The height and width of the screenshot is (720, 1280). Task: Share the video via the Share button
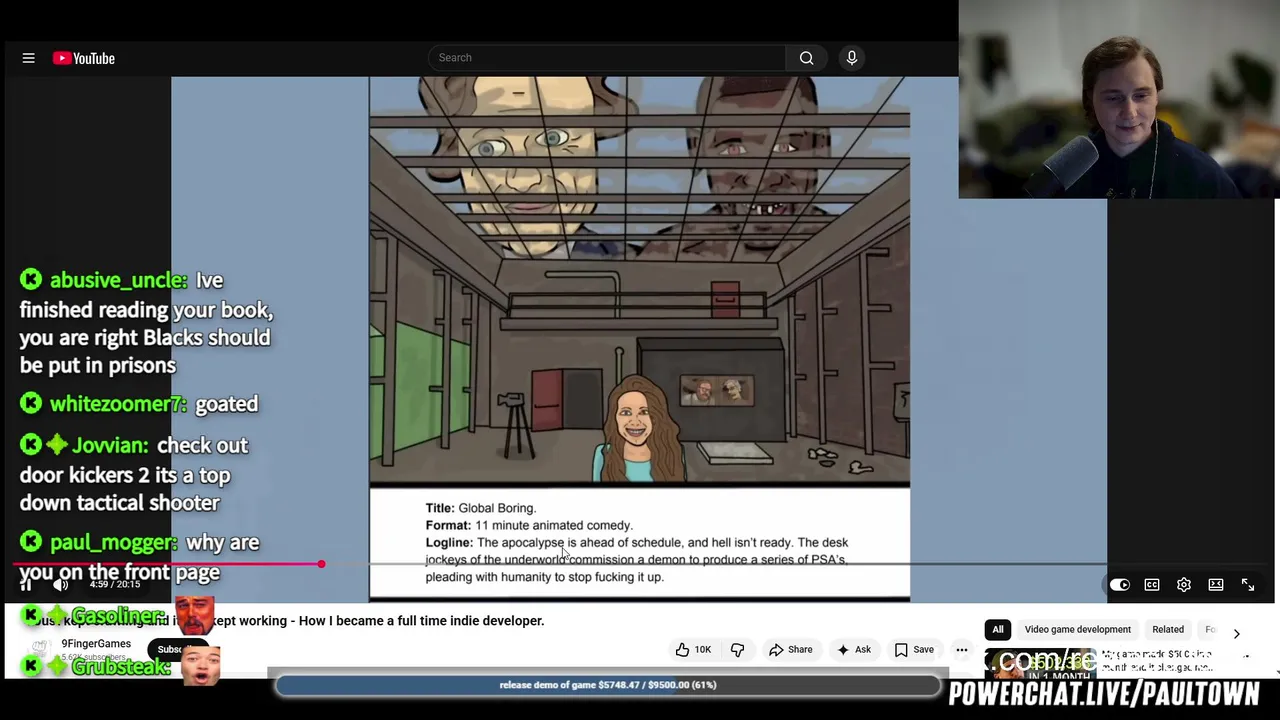click(x=791, y=649)
